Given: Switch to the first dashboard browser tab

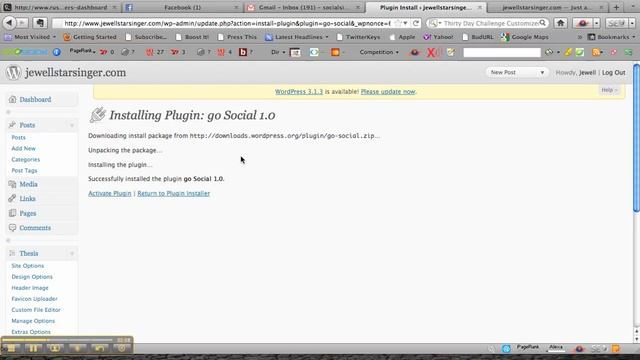Looking at the screenshot, I should (60, 7).
